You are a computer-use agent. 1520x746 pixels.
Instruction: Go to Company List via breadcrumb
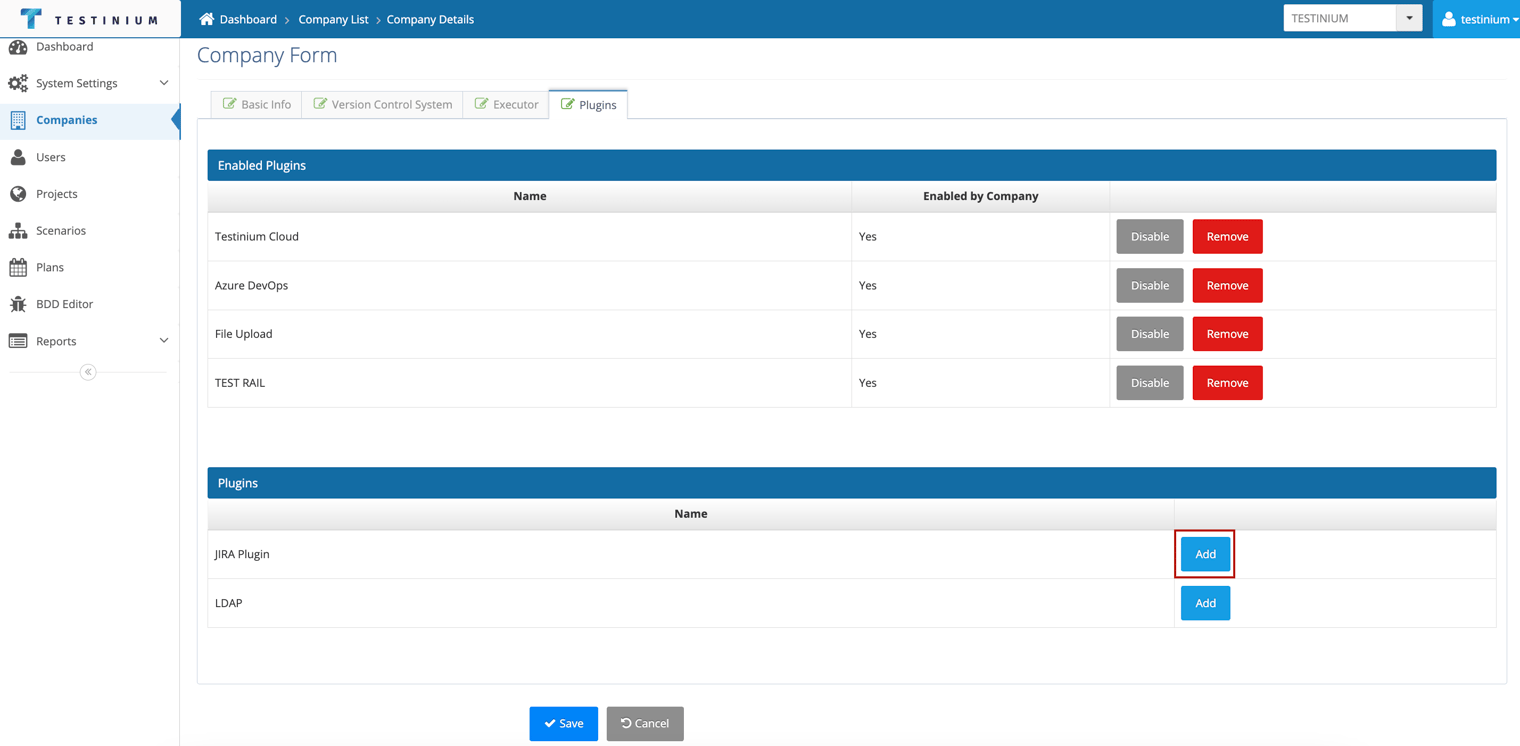[x=333, y=19]
